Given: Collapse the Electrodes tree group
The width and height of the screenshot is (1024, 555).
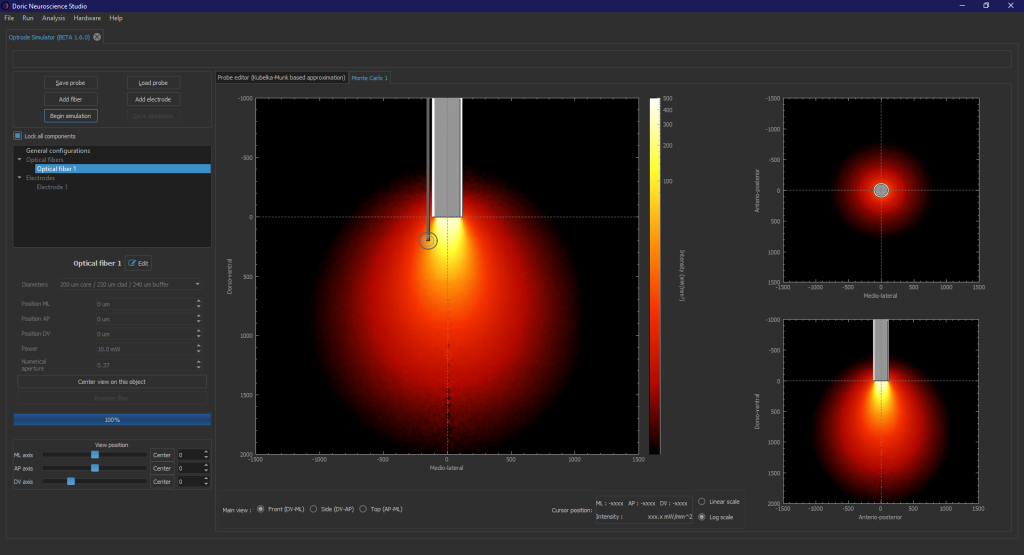Looking at the screenshot, I should (19, 178).
